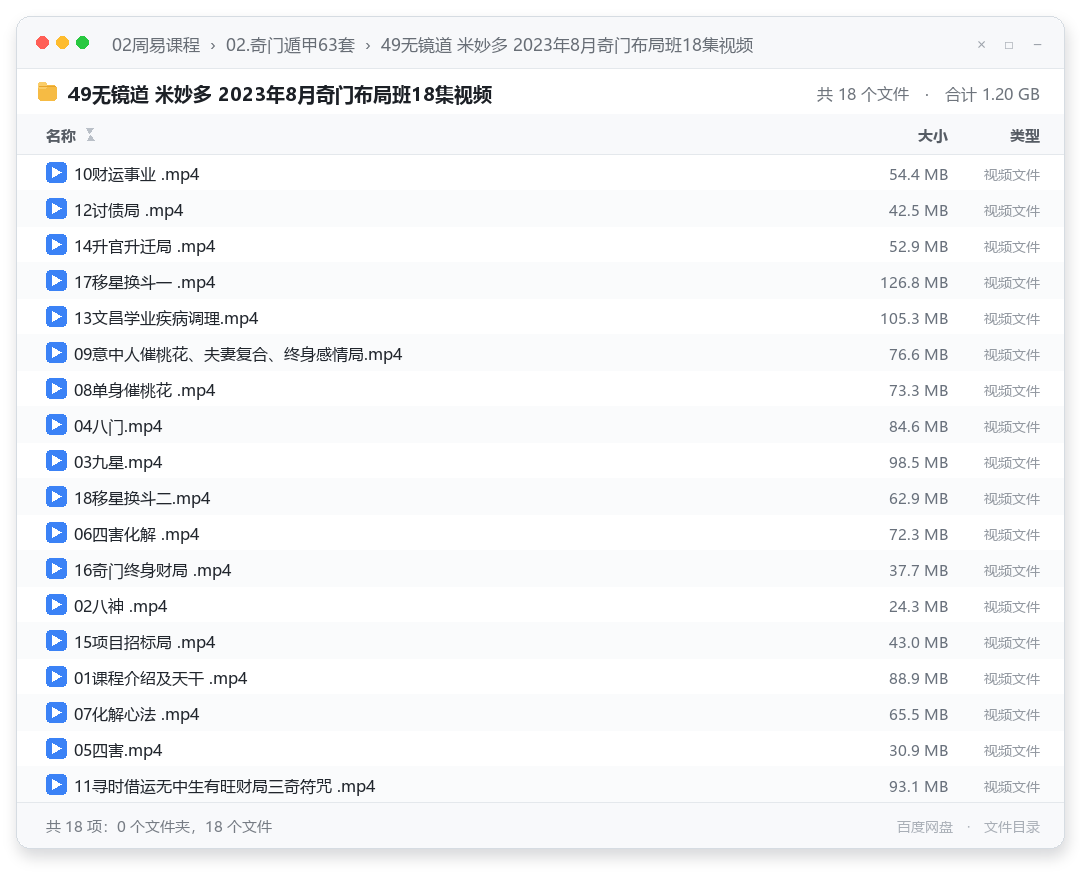This screenshot has width=1080, height=872.
Task: Click the gray X window button
Action: coord(982,45)
